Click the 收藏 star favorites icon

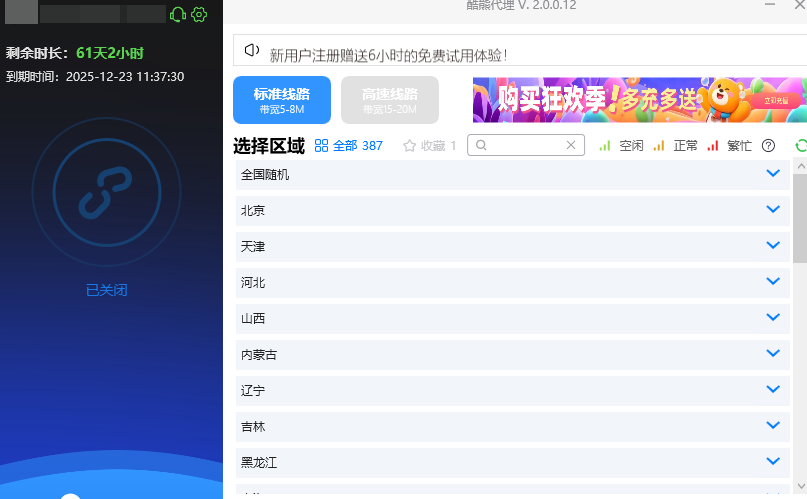[409, 146]
